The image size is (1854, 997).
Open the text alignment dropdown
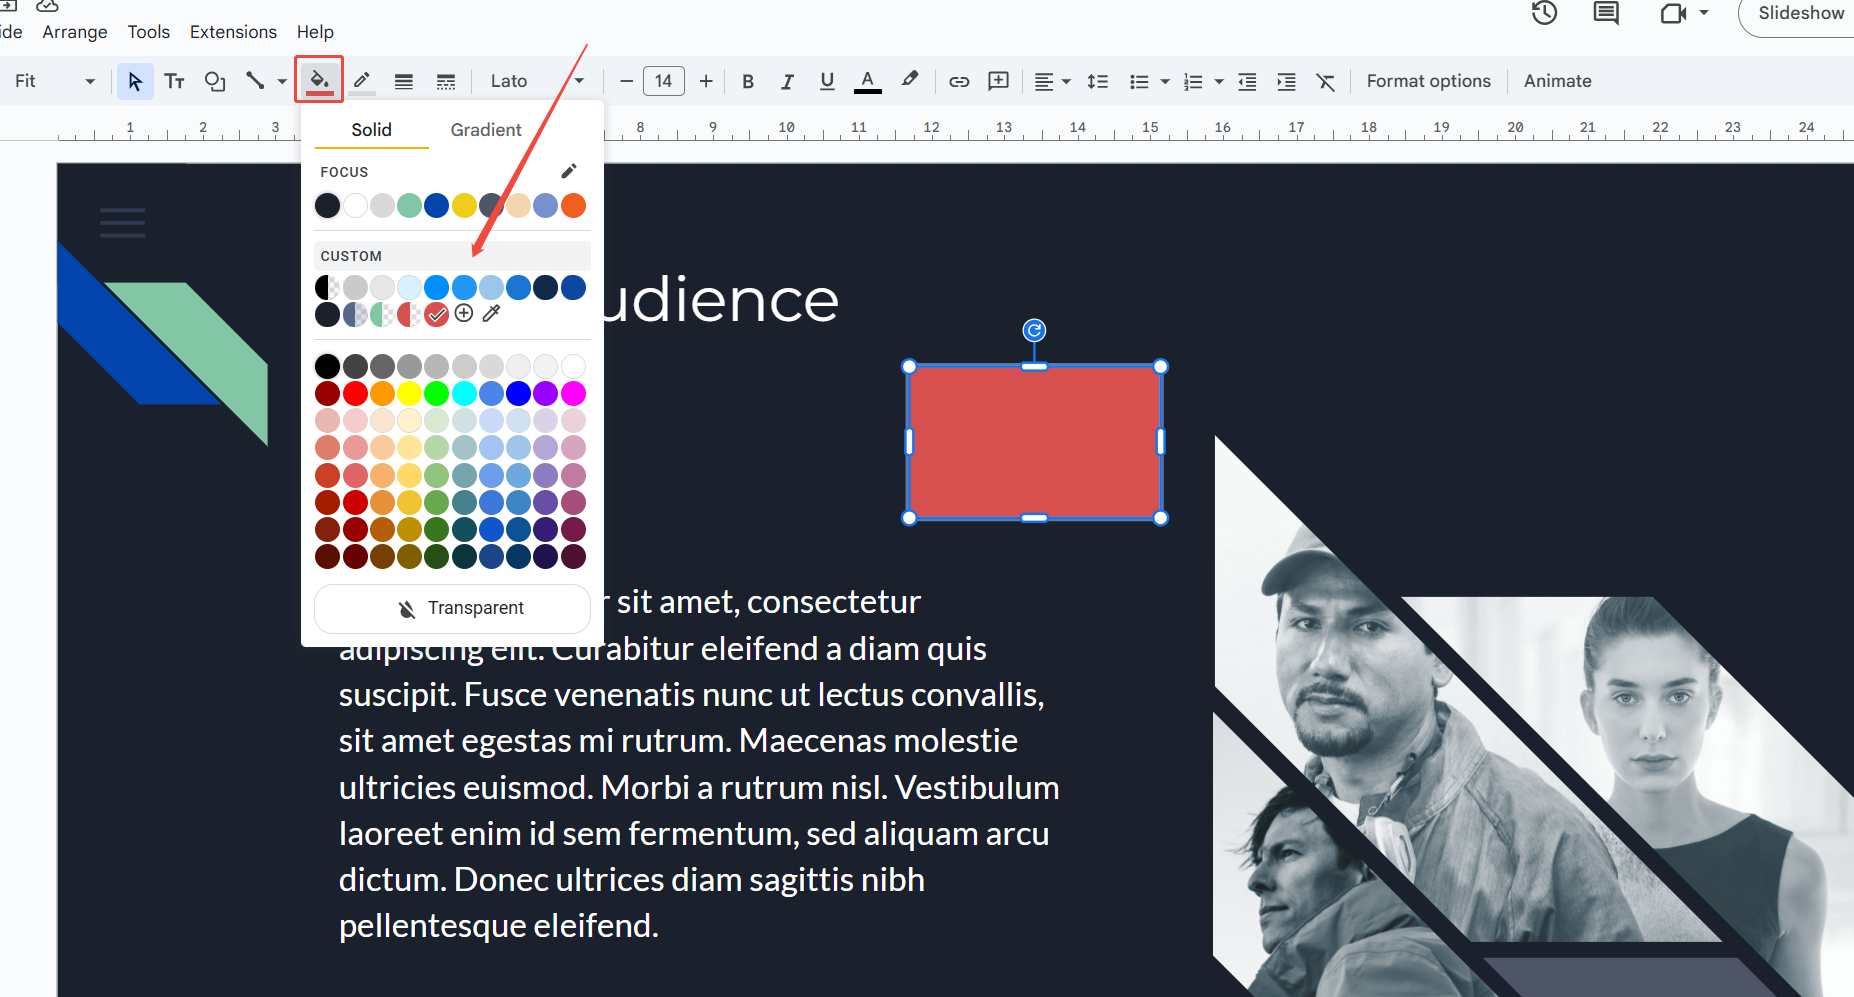pos(1051,81)
